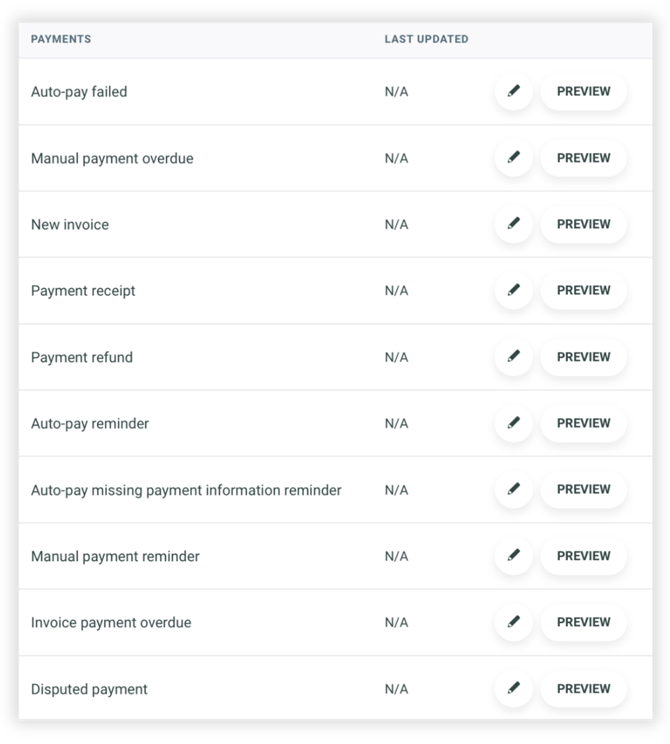
Task: Edit the Disputed payment template
Action: click(x=513, y=688)
